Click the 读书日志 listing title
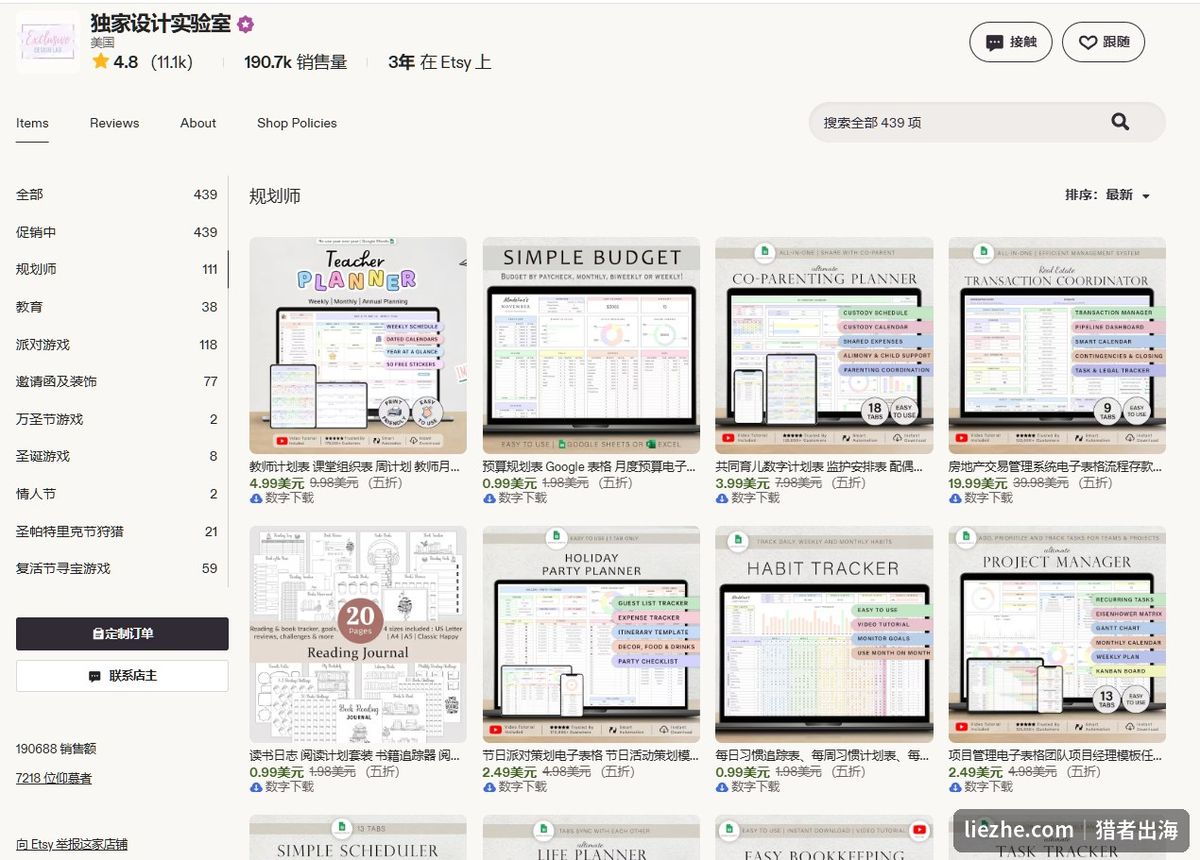Viewport: 1200px width, 860px height. point(355,756)
